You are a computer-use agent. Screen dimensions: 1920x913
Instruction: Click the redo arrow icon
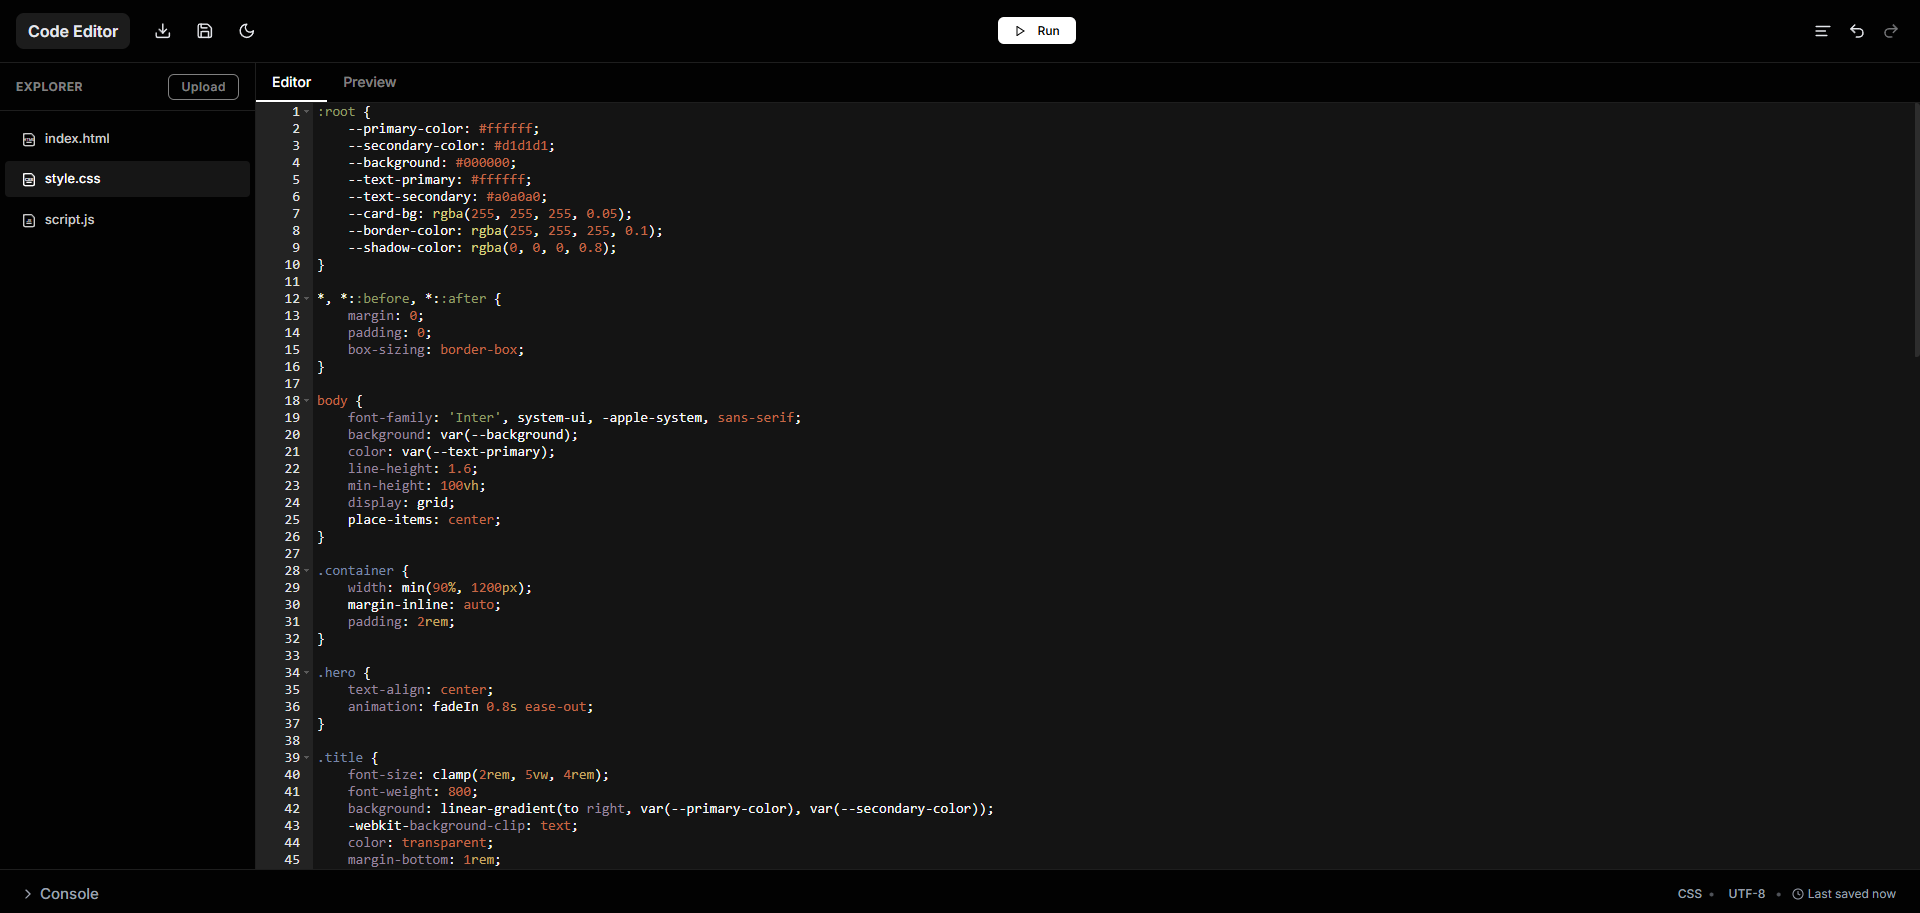point(1891,31)
